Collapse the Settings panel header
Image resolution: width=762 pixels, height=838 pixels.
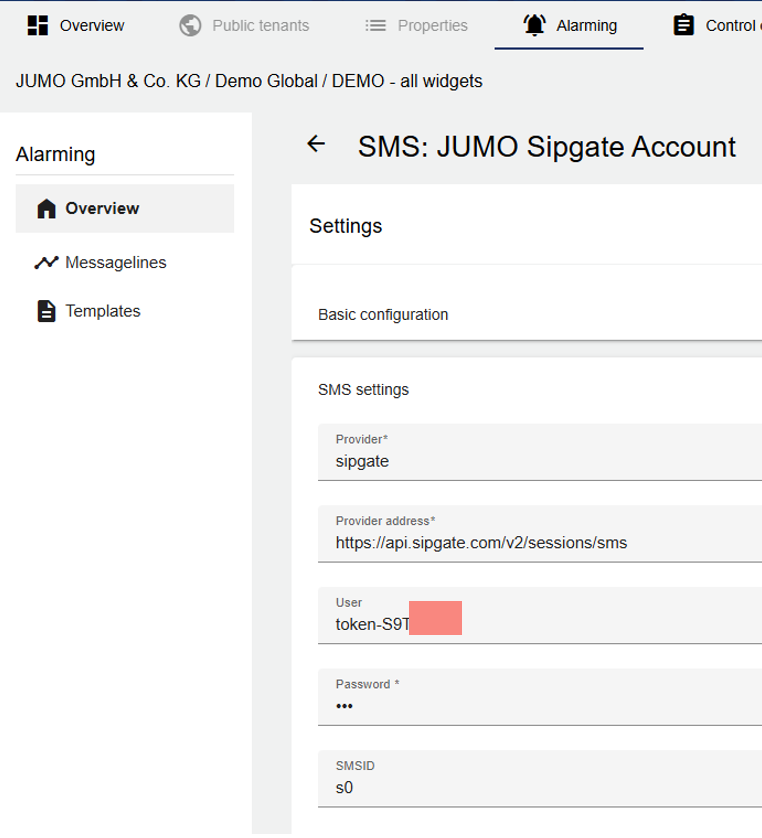[346, 227]
